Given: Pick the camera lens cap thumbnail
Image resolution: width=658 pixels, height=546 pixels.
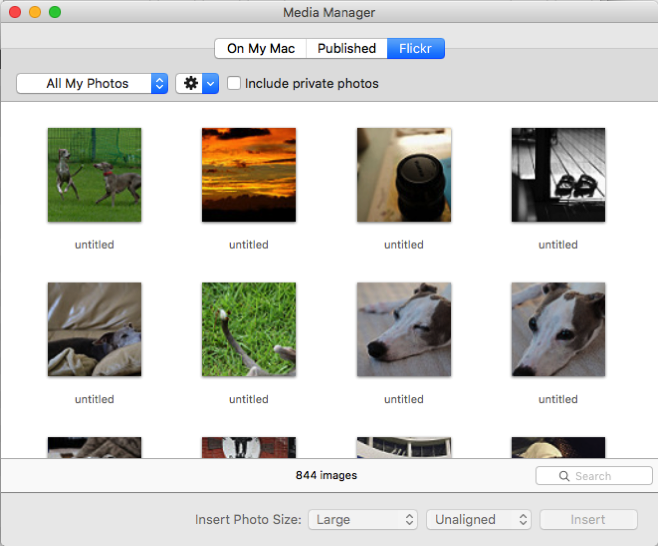Looking at the screenshot, I should point(404,175).
